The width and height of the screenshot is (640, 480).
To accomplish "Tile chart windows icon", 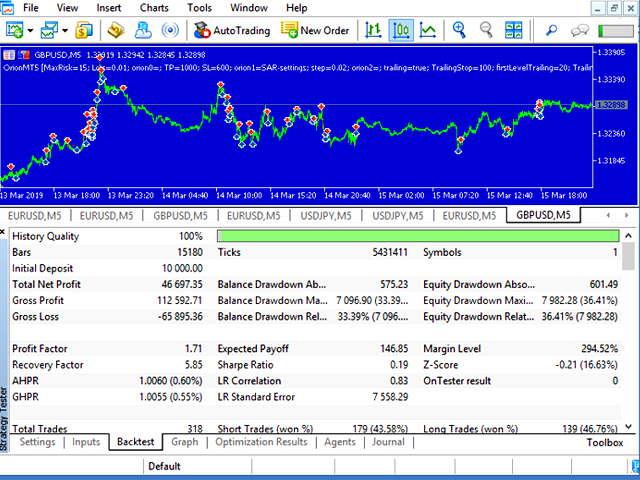I will (513, 30).
